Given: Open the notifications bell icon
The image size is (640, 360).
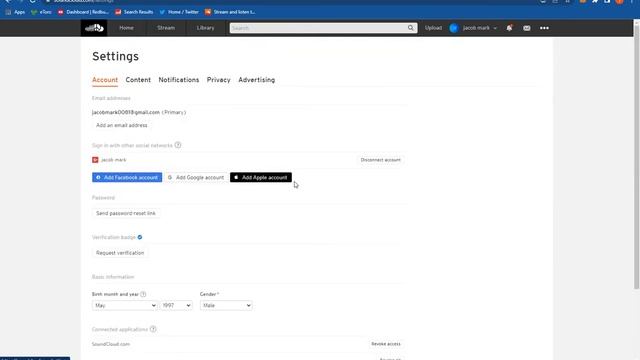Looking at the screenshot, I should coord(509,28).
